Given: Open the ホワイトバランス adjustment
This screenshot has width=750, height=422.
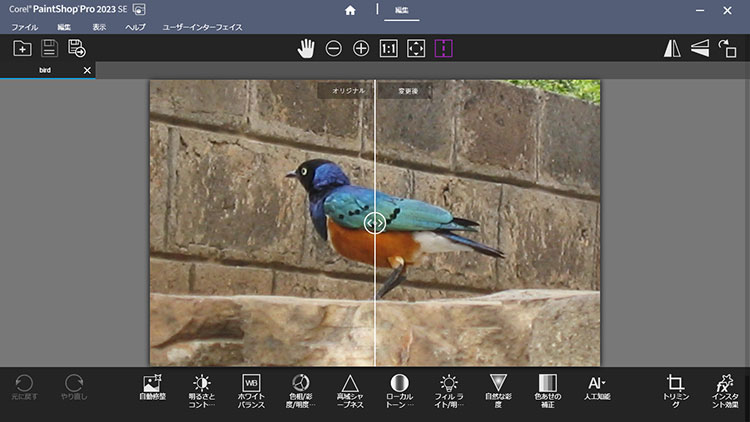Looking at the screenshot, I should tap(251, 388).
